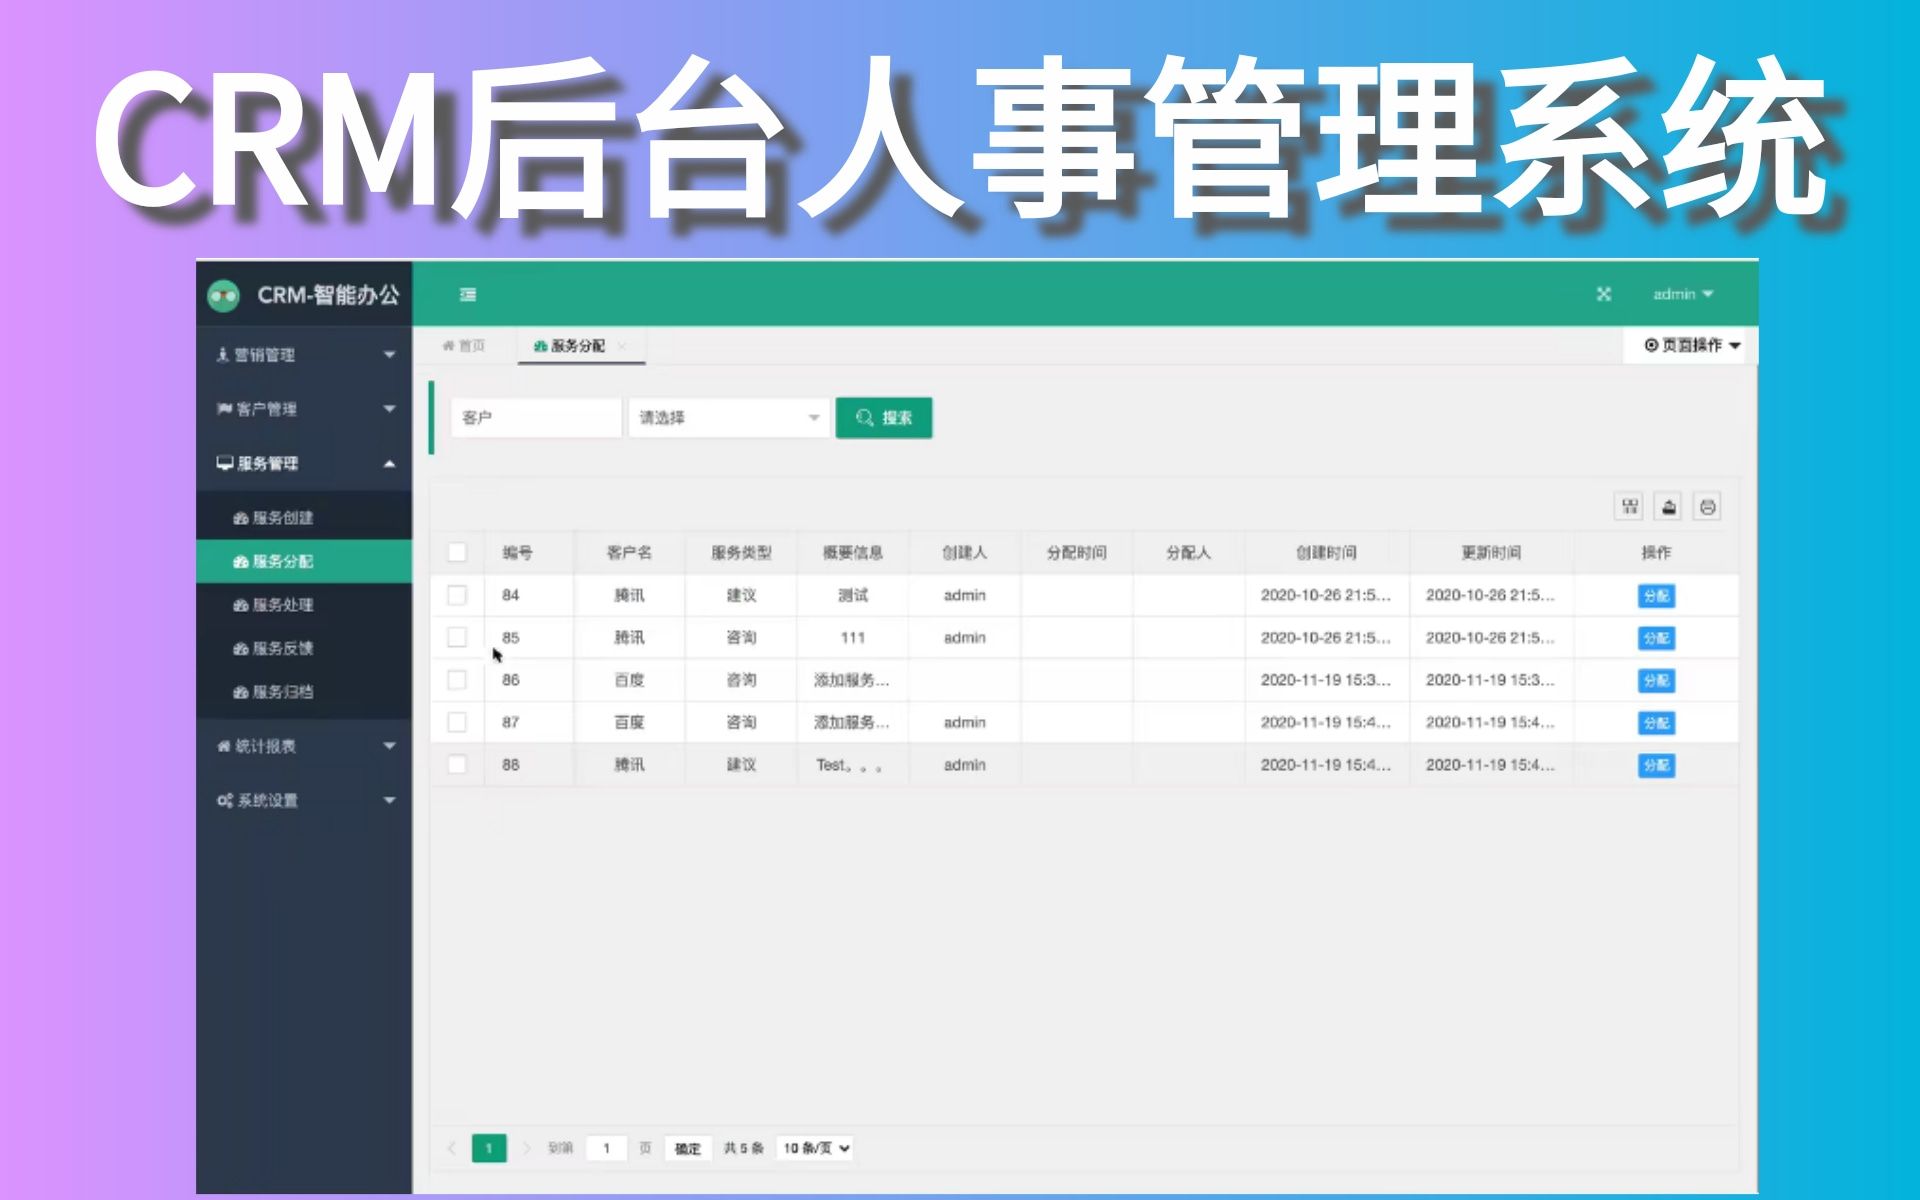
Task: Click 分配 button for row 86
Action: 1656,680
